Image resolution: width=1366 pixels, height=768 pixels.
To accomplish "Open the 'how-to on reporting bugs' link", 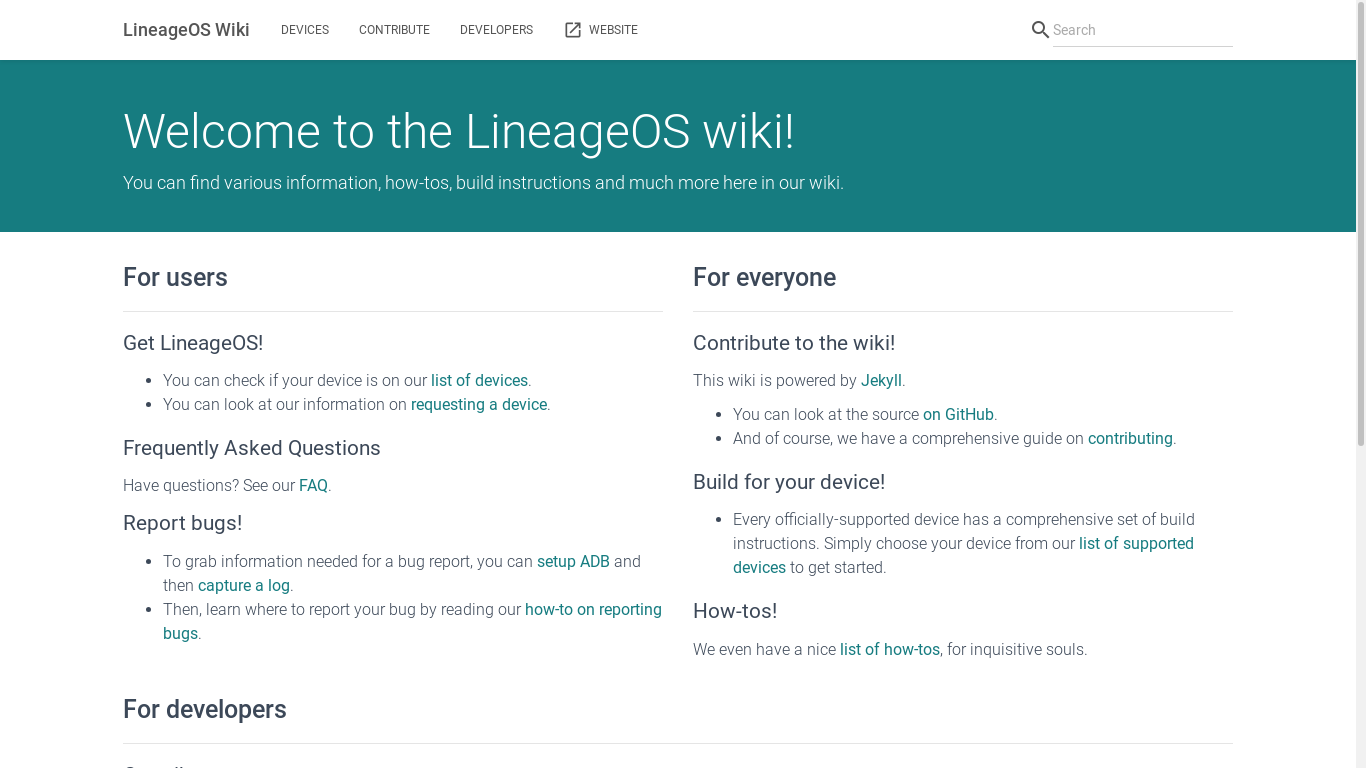I will pos(593,610).
